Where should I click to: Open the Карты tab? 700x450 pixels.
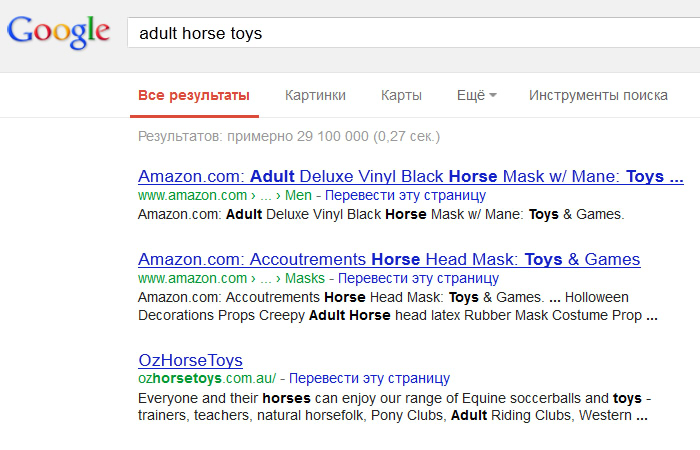tap(401, 96)
